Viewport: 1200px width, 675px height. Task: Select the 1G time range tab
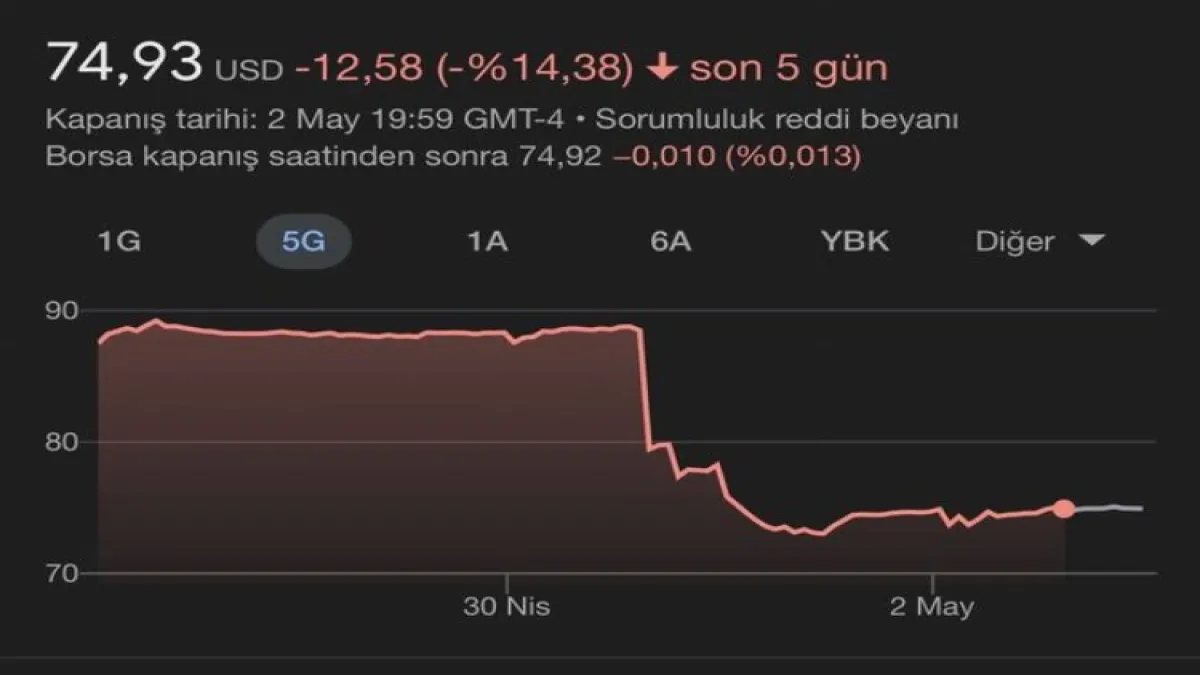(x=118, y=241)
